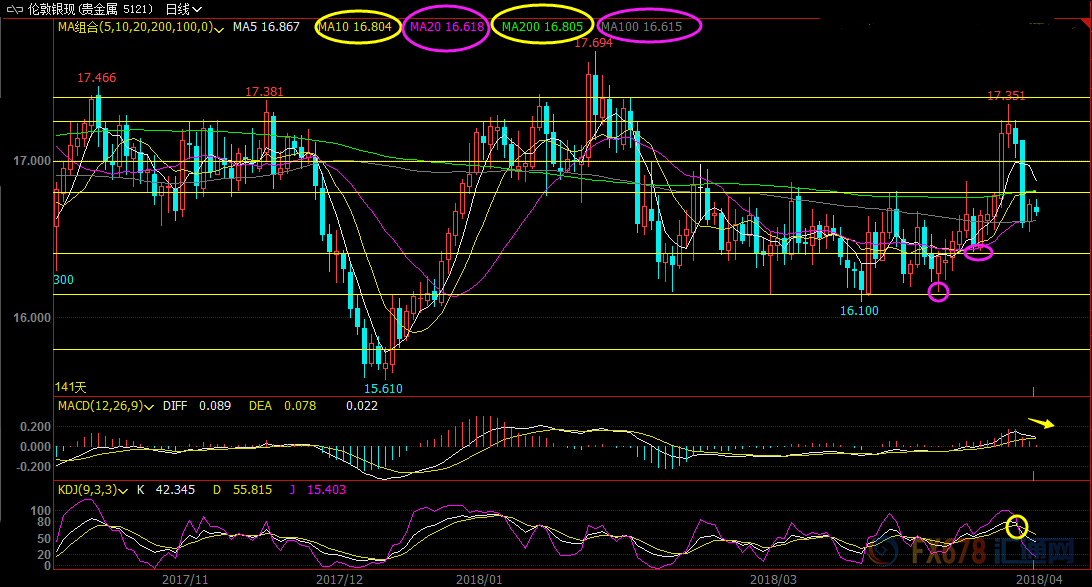Open the MACD(12,26,9) parameter dropdown

tap(149, 407)
